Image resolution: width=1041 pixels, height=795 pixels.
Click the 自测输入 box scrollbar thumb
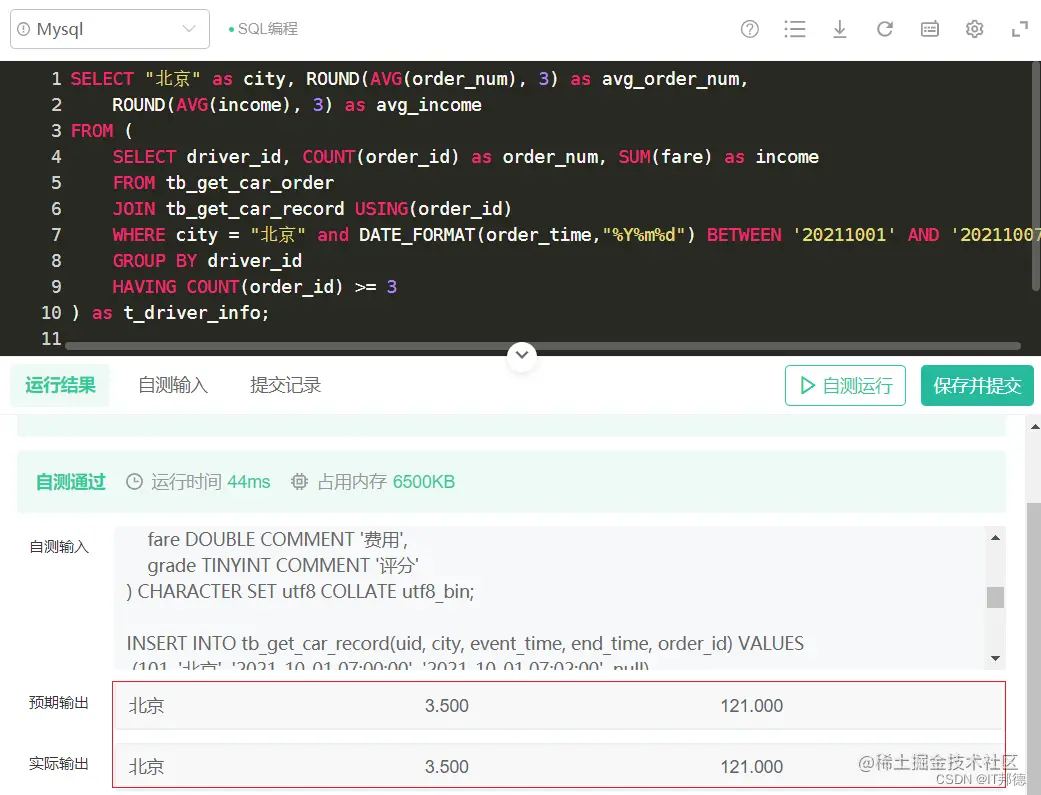995,597
